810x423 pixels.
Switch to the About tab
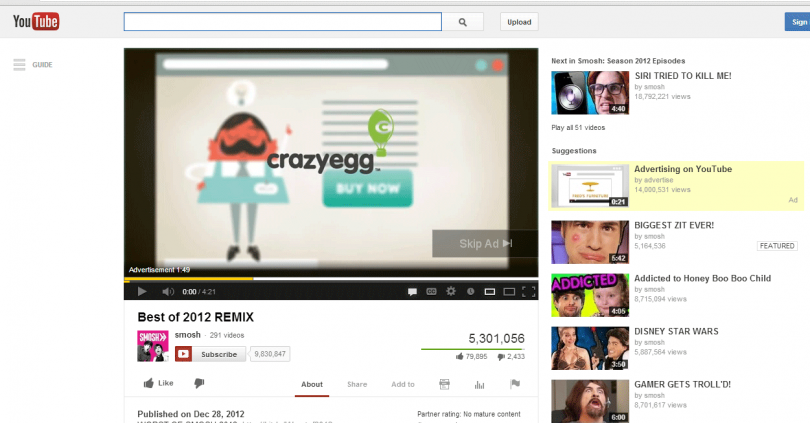click(311, 384)
